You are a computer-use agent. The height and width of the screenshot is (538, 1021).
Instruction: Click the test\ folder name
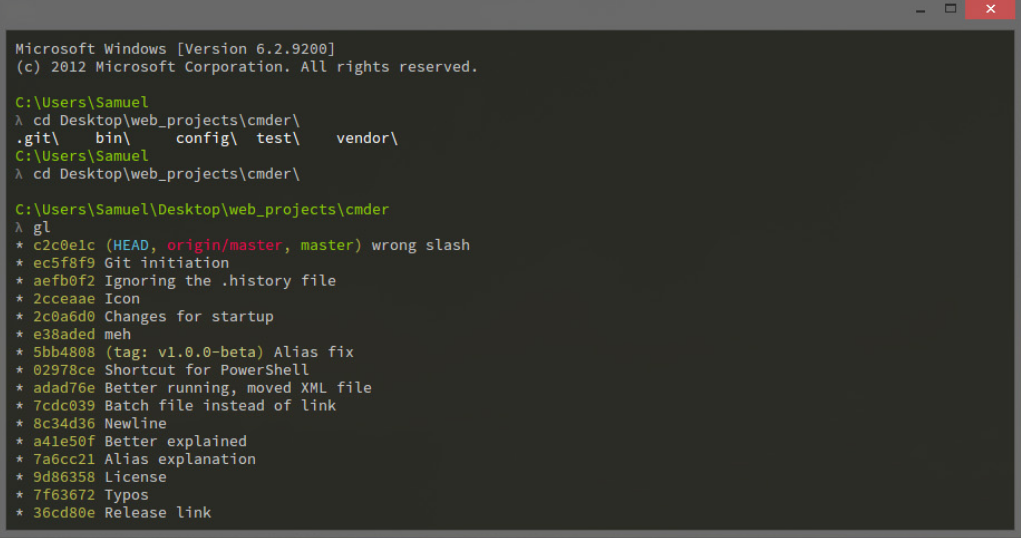point(278,138)
